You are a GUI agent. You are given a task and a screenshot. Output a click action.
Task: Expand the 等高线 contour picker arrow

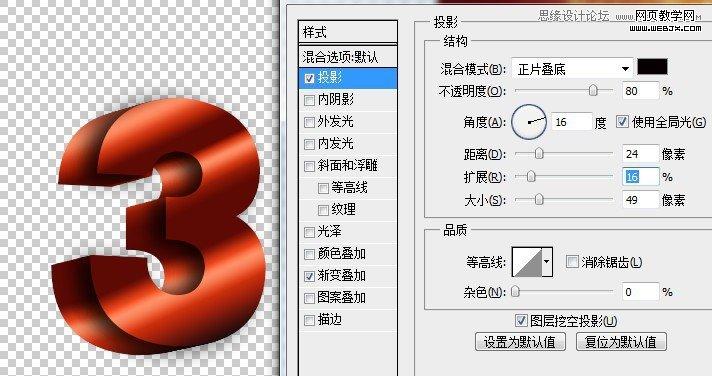coord(547,262)
